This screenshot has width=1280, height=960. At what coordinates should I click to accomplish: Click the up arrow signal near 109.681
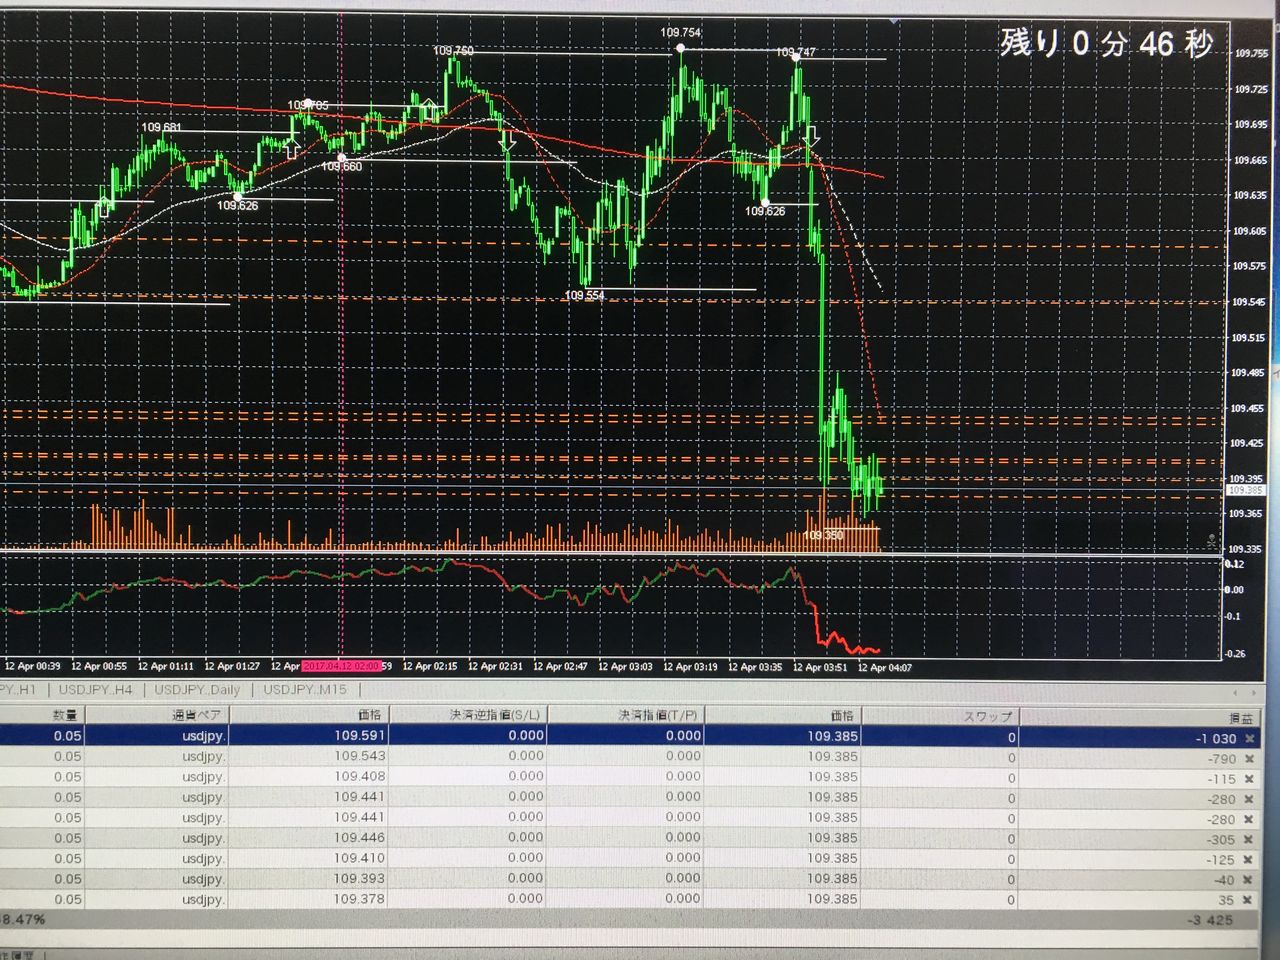[105, 207]
